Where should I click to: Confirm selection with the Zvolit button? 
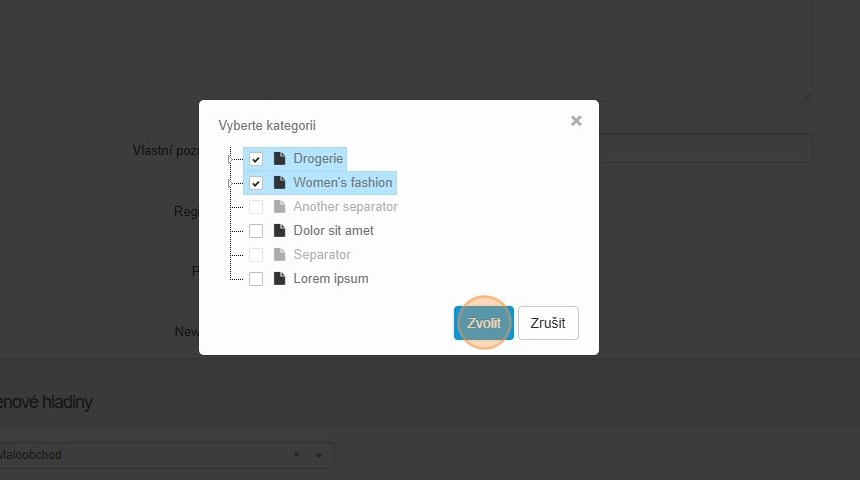(x=484, y=323)
